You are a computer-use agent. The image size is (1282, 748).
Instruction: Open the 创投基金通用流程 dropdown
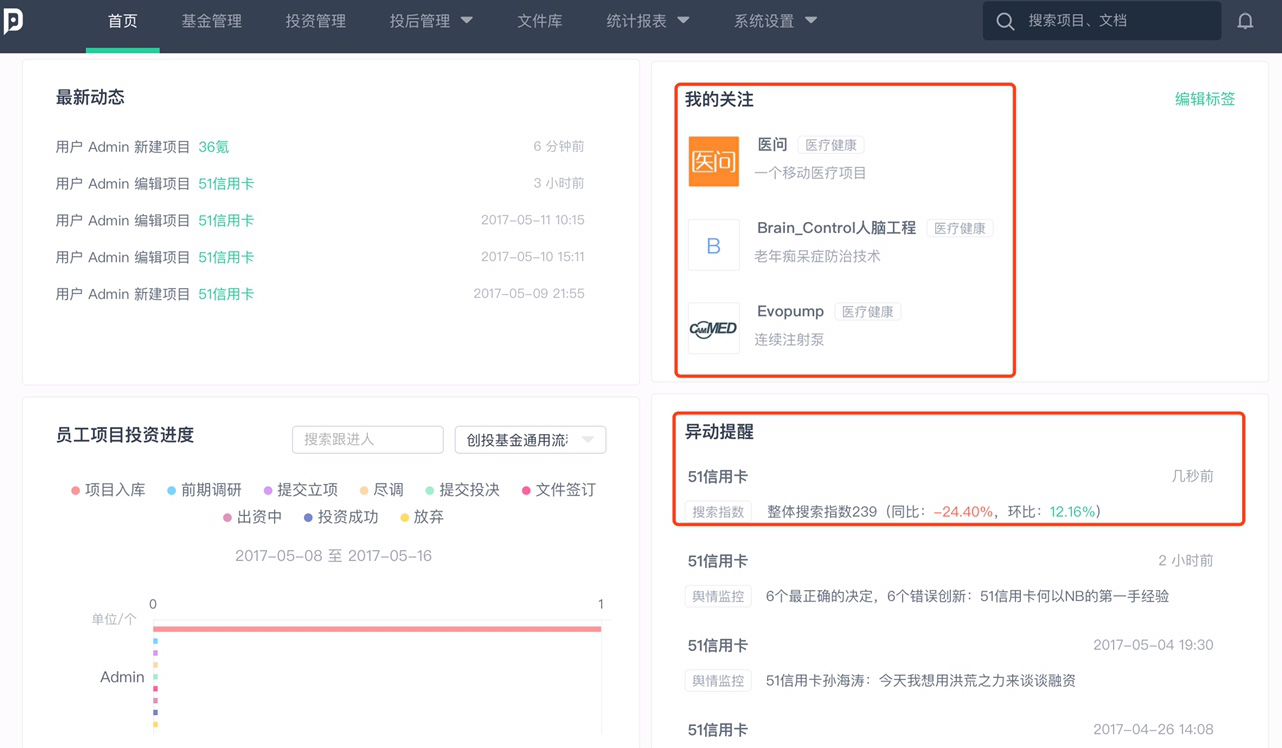point(530,440)
